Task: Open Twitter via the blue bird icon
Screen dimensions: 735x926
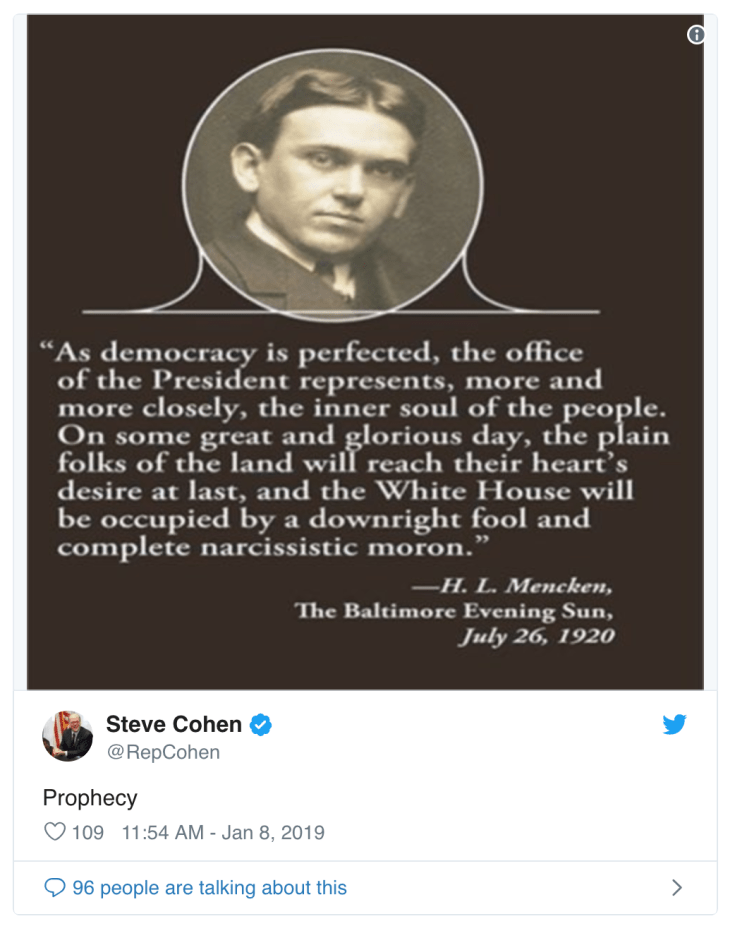Action: [675, 725]
